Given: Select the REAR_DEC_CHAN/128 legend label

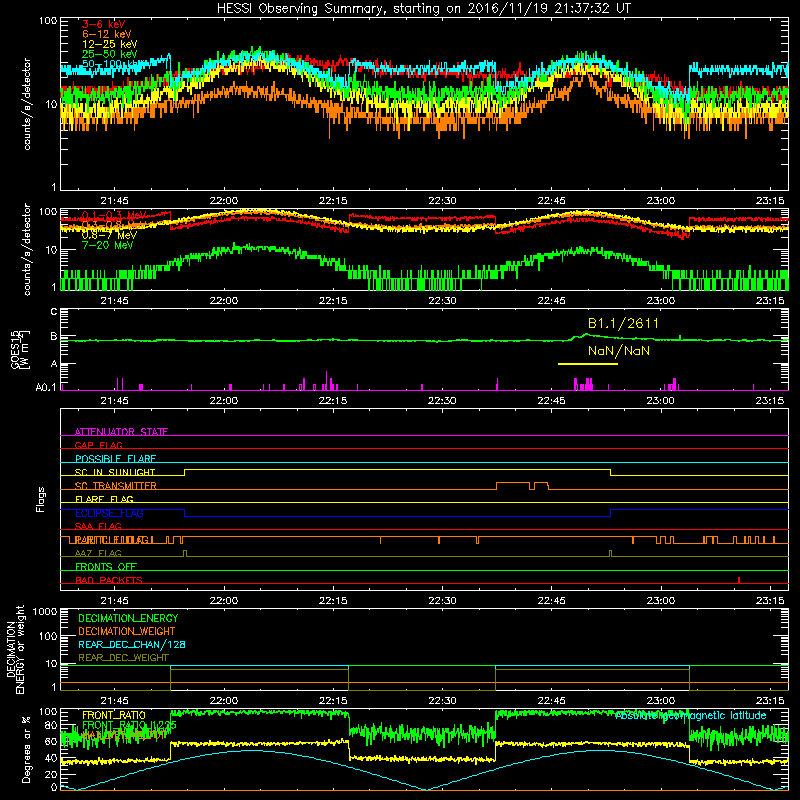Looking at the screenshot, I should pos(132,644).
